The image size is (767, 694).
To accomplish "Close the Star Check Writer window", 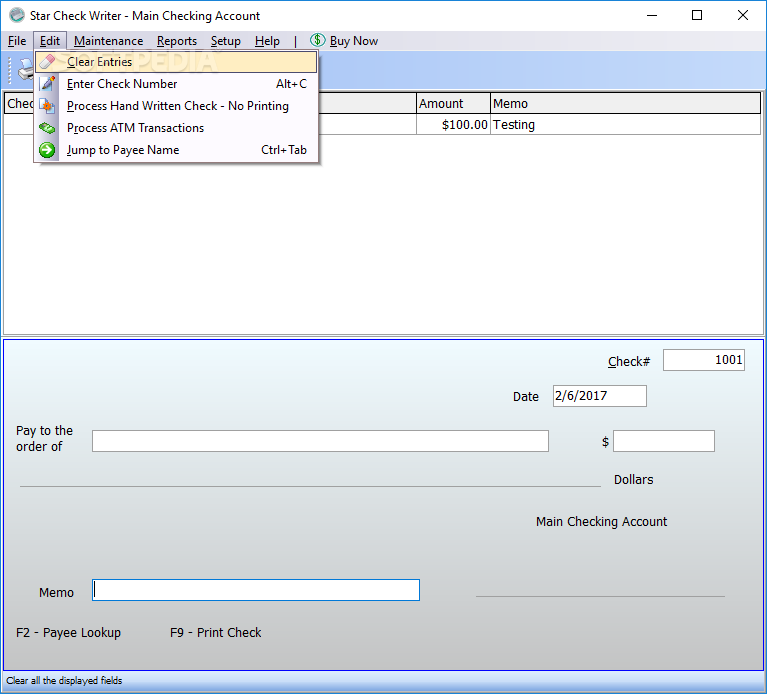I will 743,15.
